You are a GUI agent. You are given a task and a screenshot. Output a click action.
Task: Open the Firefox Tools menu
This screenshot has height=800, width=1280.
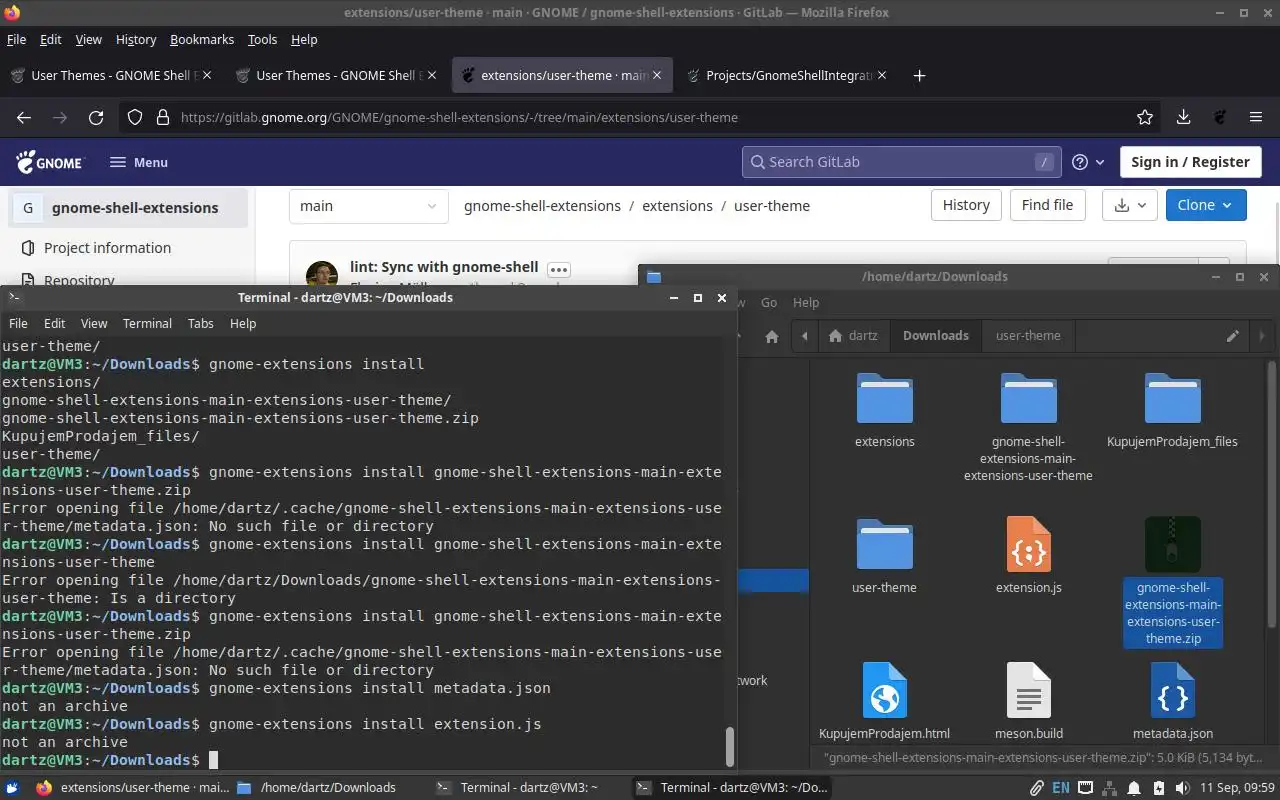pyautogui.click(x=262, y=39)
